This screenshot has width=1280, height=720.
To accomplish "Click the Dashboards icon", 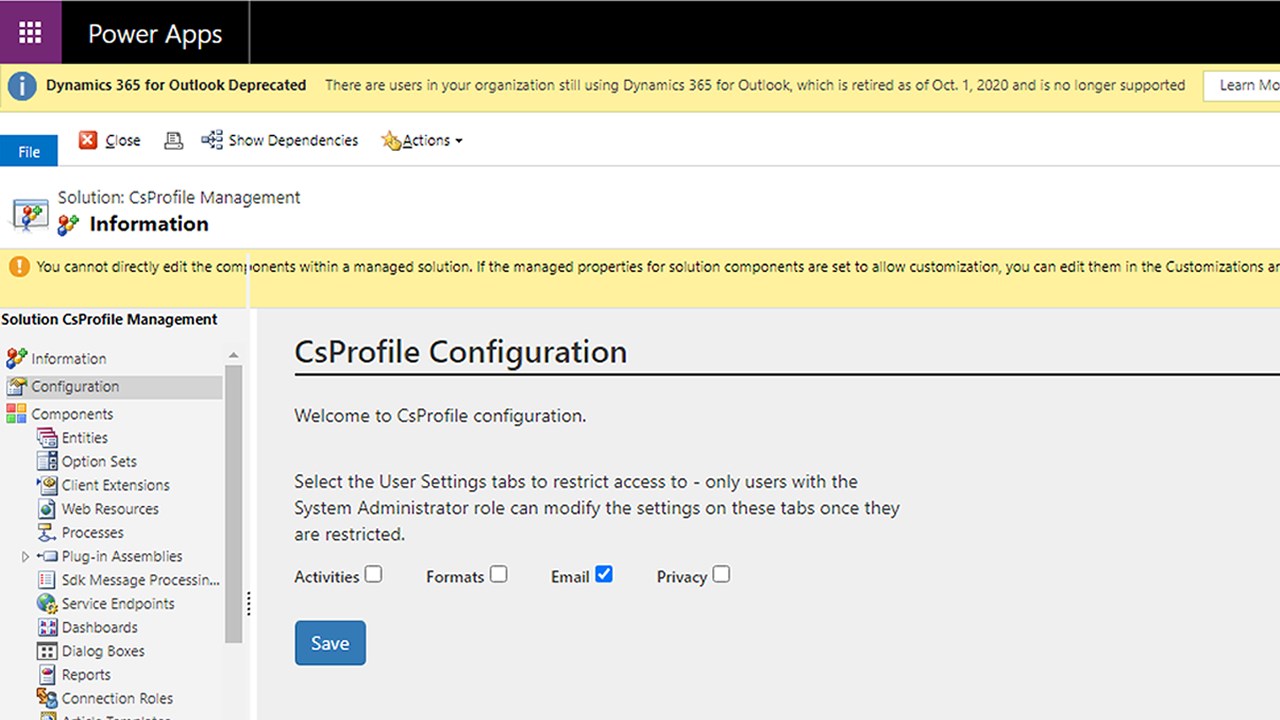I will [47, 628].
